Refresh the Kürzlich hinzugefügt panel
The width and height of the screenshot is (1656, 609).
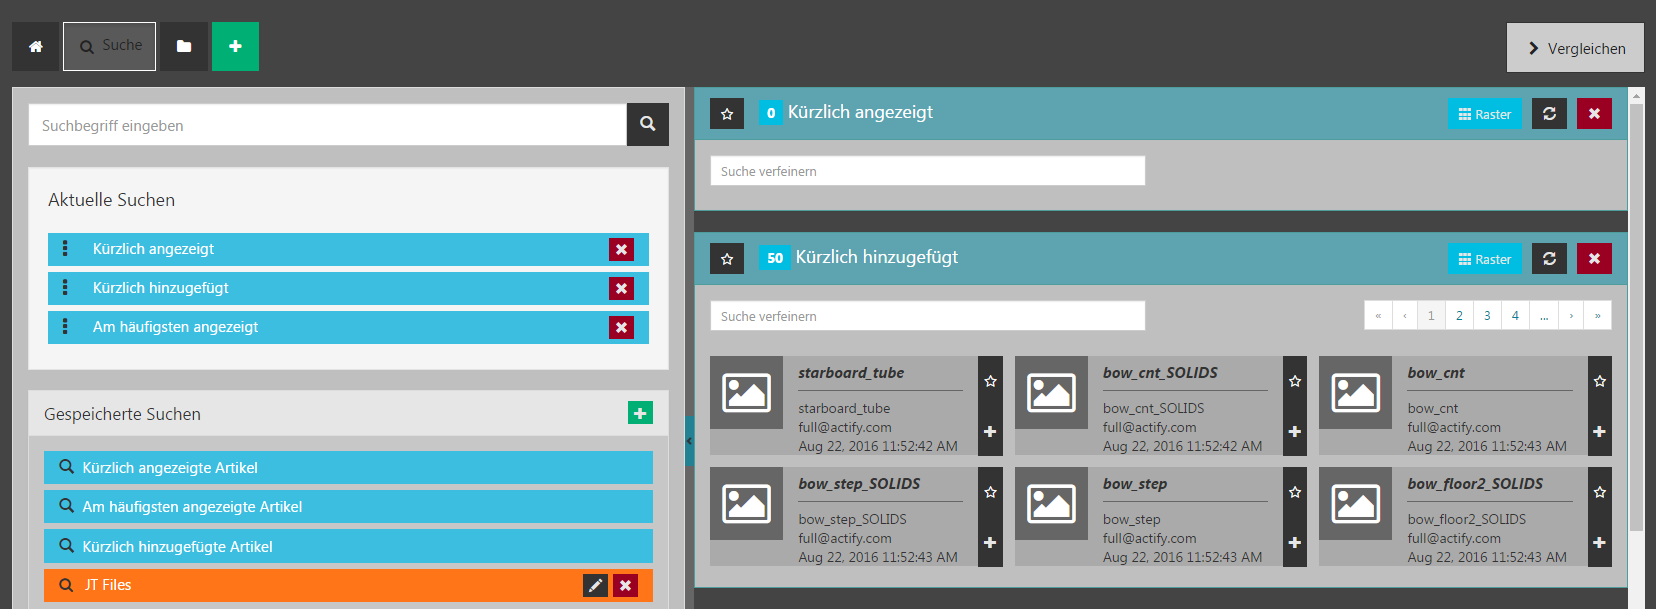pyautogui.click(x=1549, y=259)
